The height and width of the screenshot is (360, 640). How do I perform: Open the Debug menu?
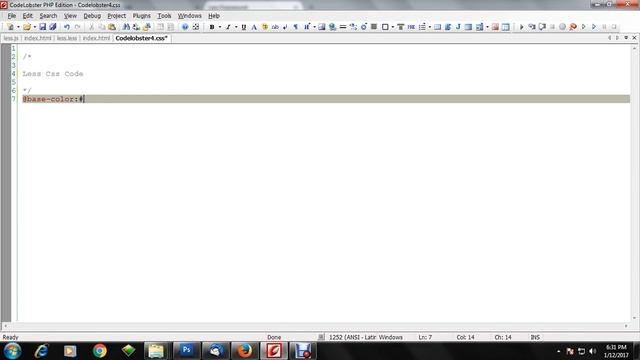[x=92, y=16]
